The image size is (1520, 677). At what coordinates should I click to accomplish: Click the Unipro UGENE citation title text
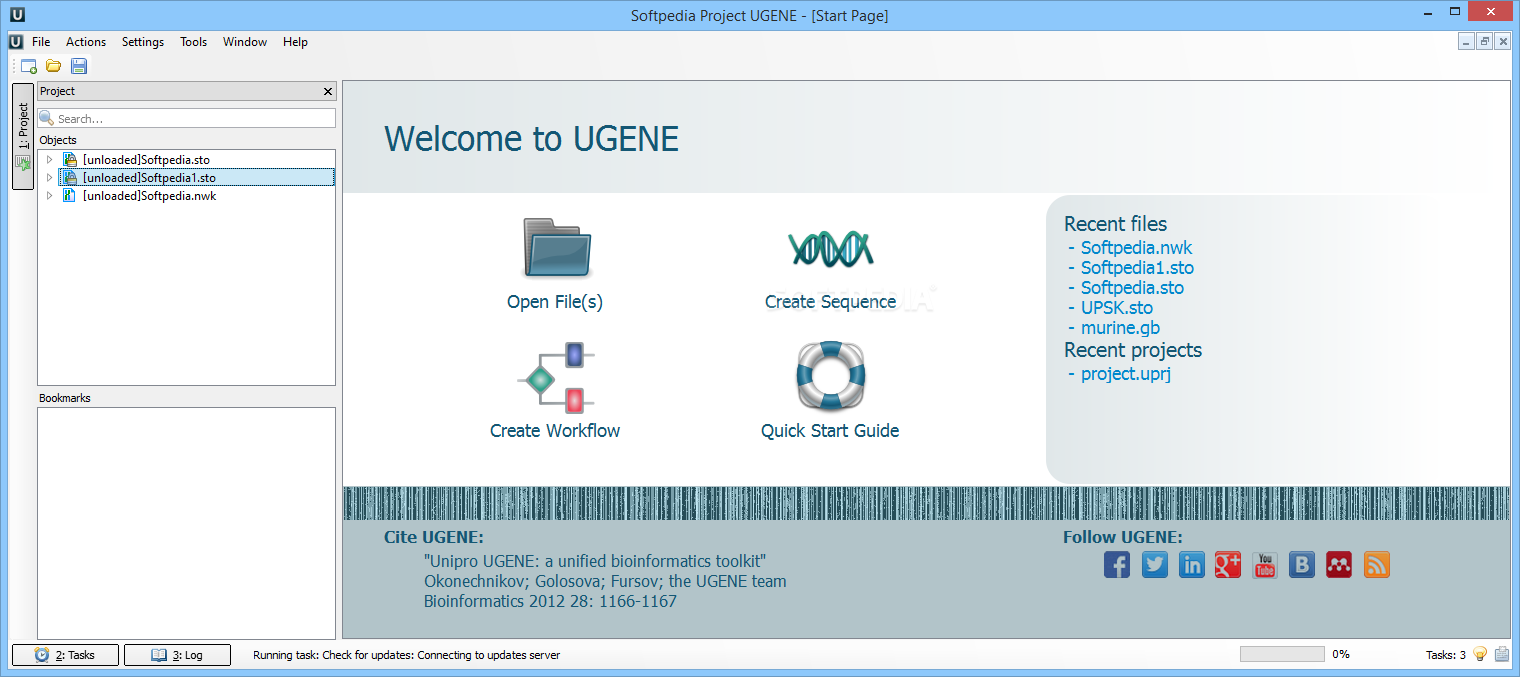595,561
